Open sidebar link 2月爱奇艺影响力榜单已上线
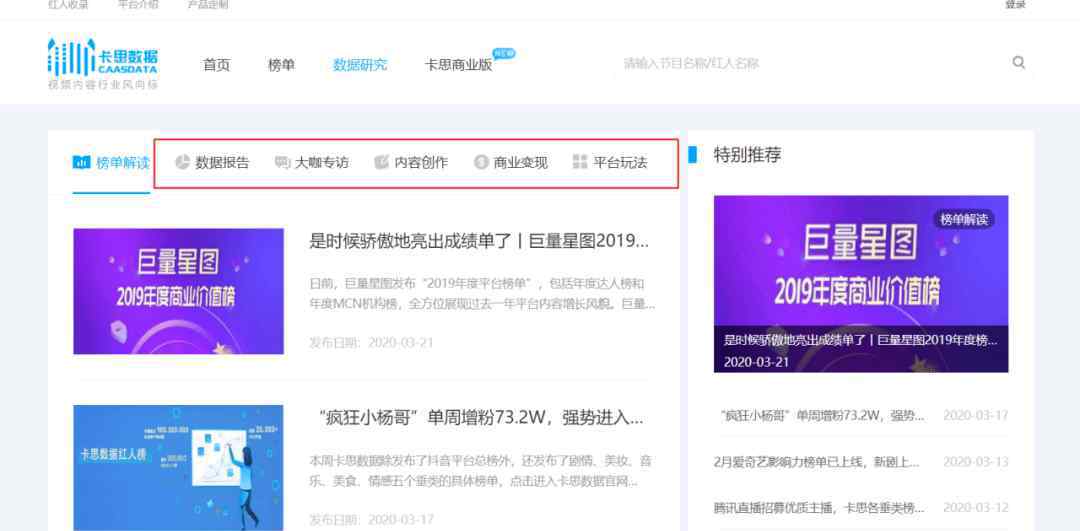Image resolution: width=1080 pixels, height=531 pixels. [x=817, y=461]
